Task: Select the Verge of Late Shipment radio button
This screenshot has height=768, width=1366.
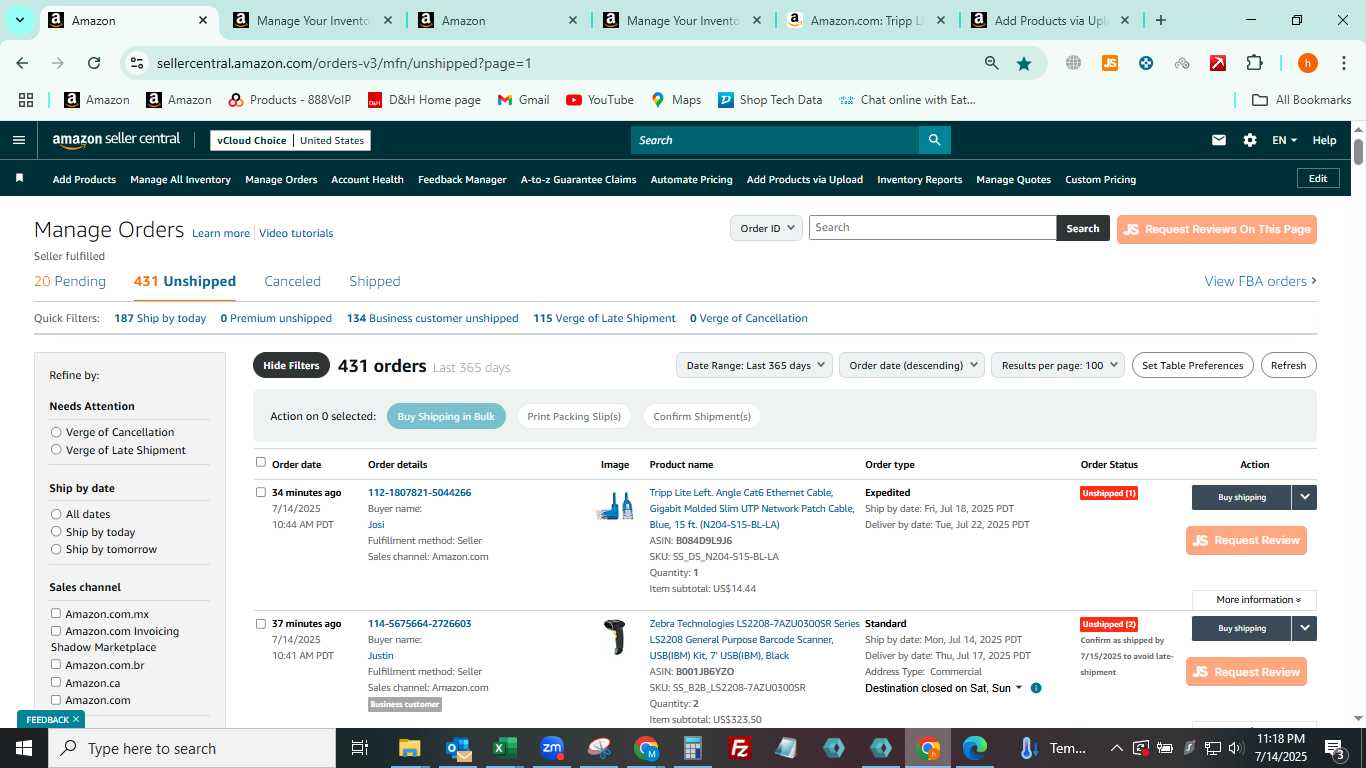Action: point(56,450)
